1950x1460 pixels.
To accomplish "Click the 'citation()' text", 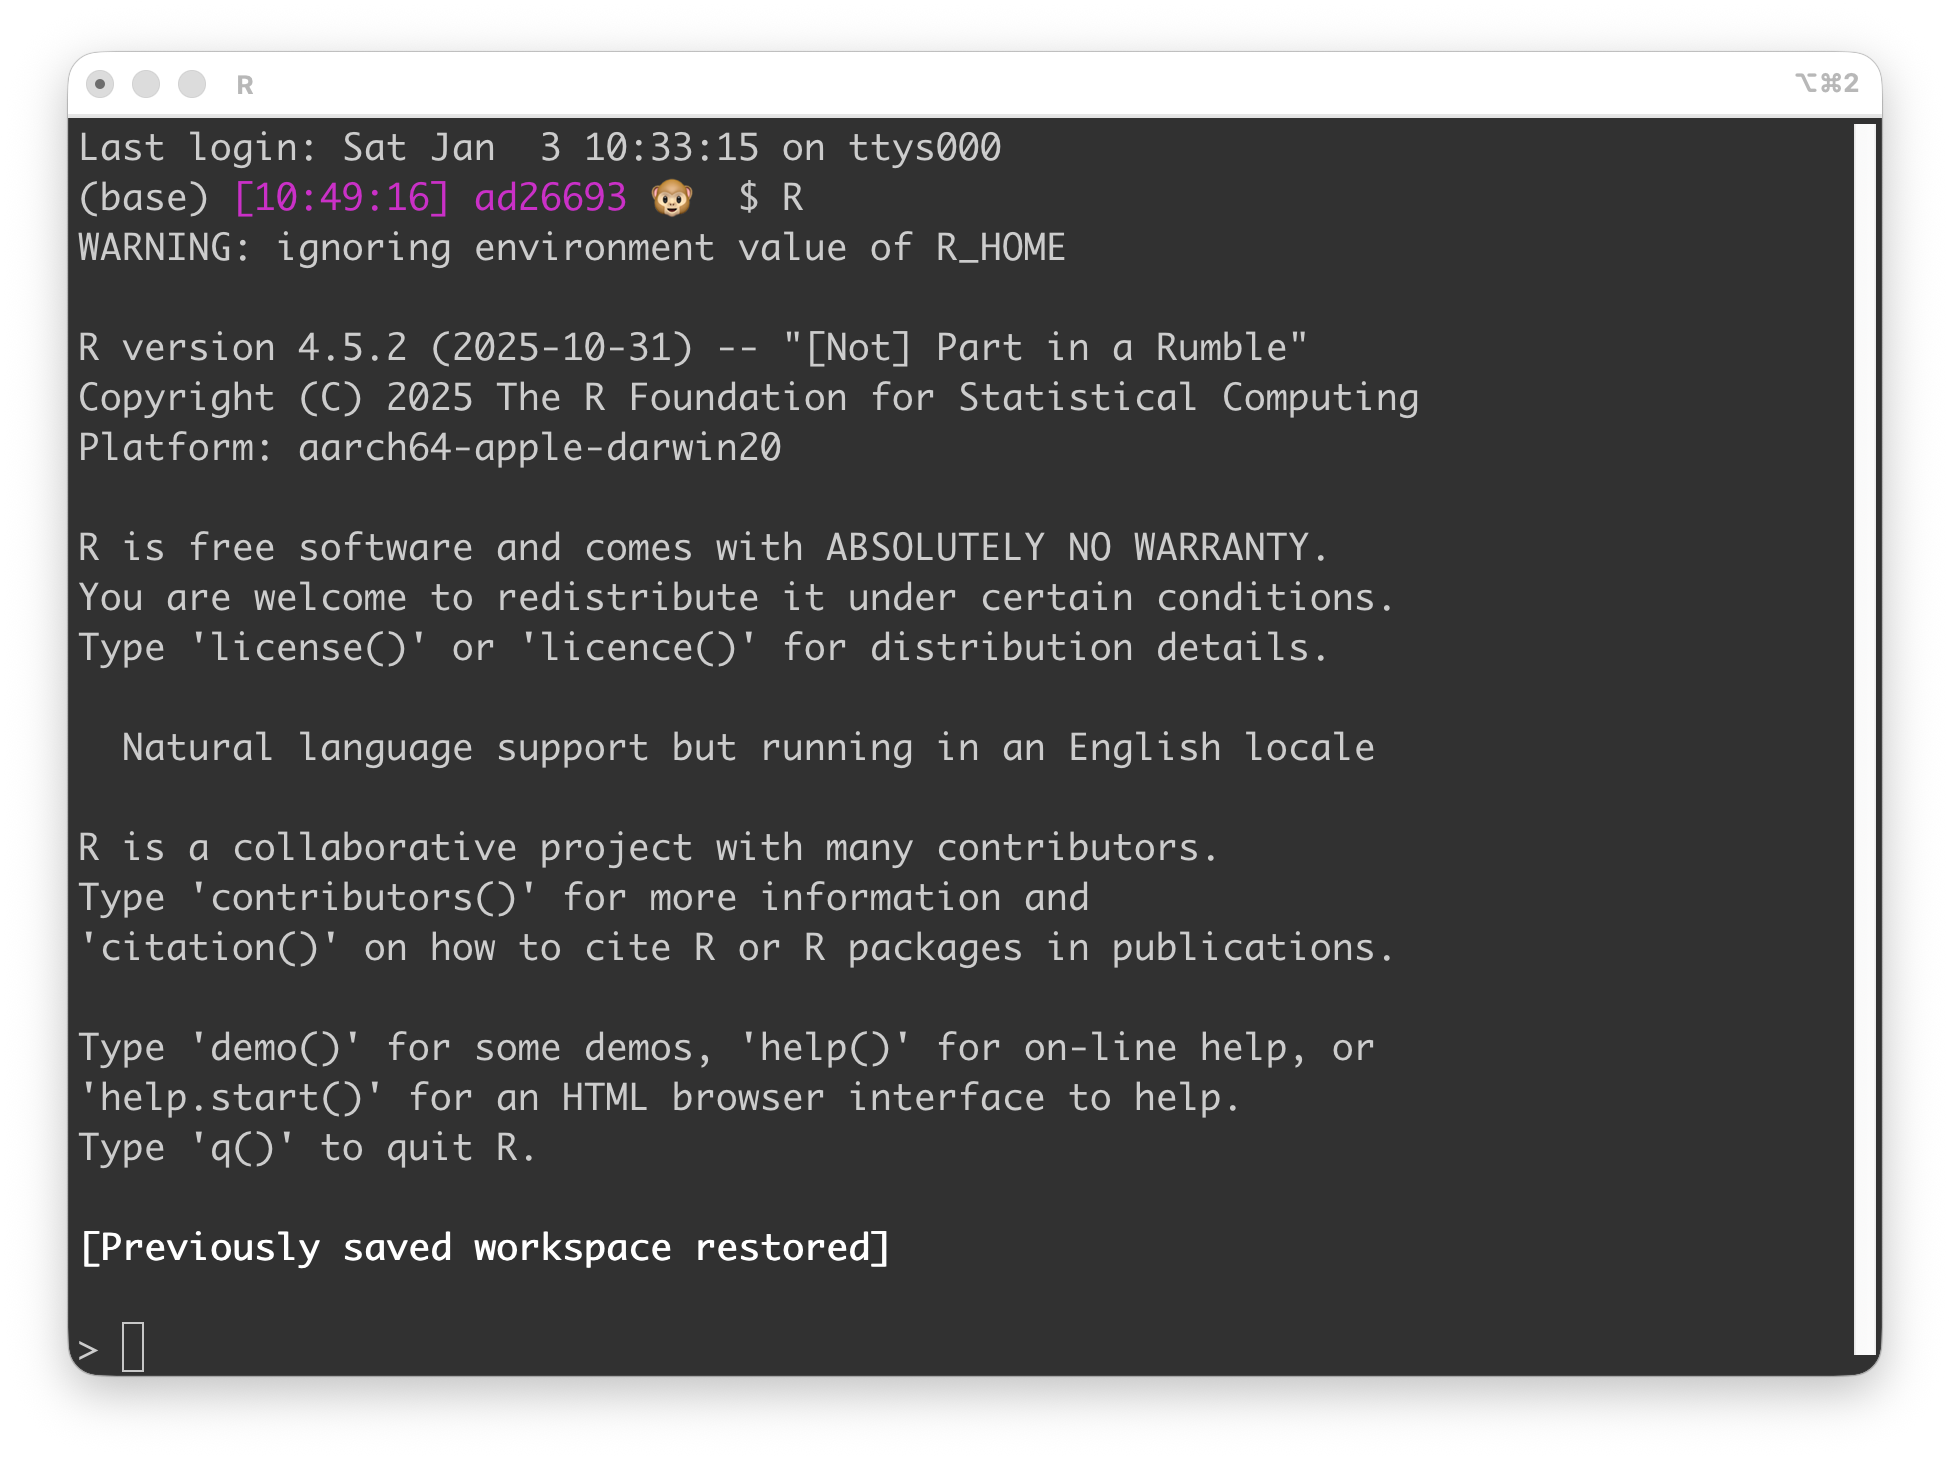I will tap(209, 948).
